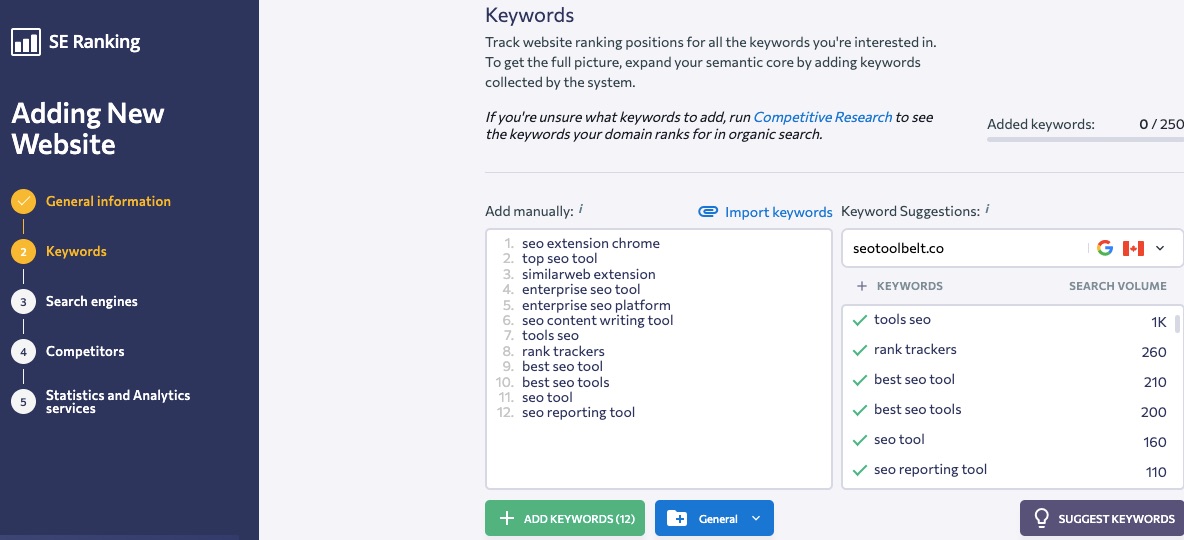Go to the Search engines step
The image size is (1184, 540).
pyautogui.click(x=91, y=302)
